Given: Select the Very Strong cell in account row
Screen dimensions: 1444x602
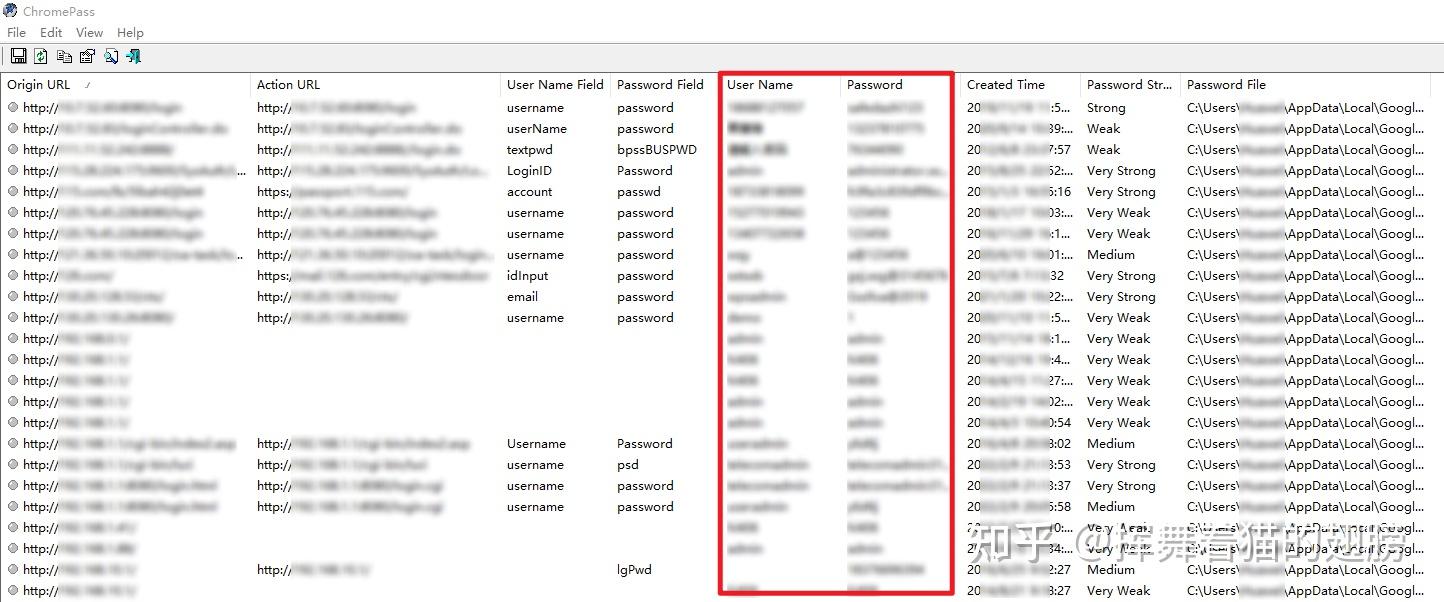Looking at the screenshot, I should (x=1121, y=192).
